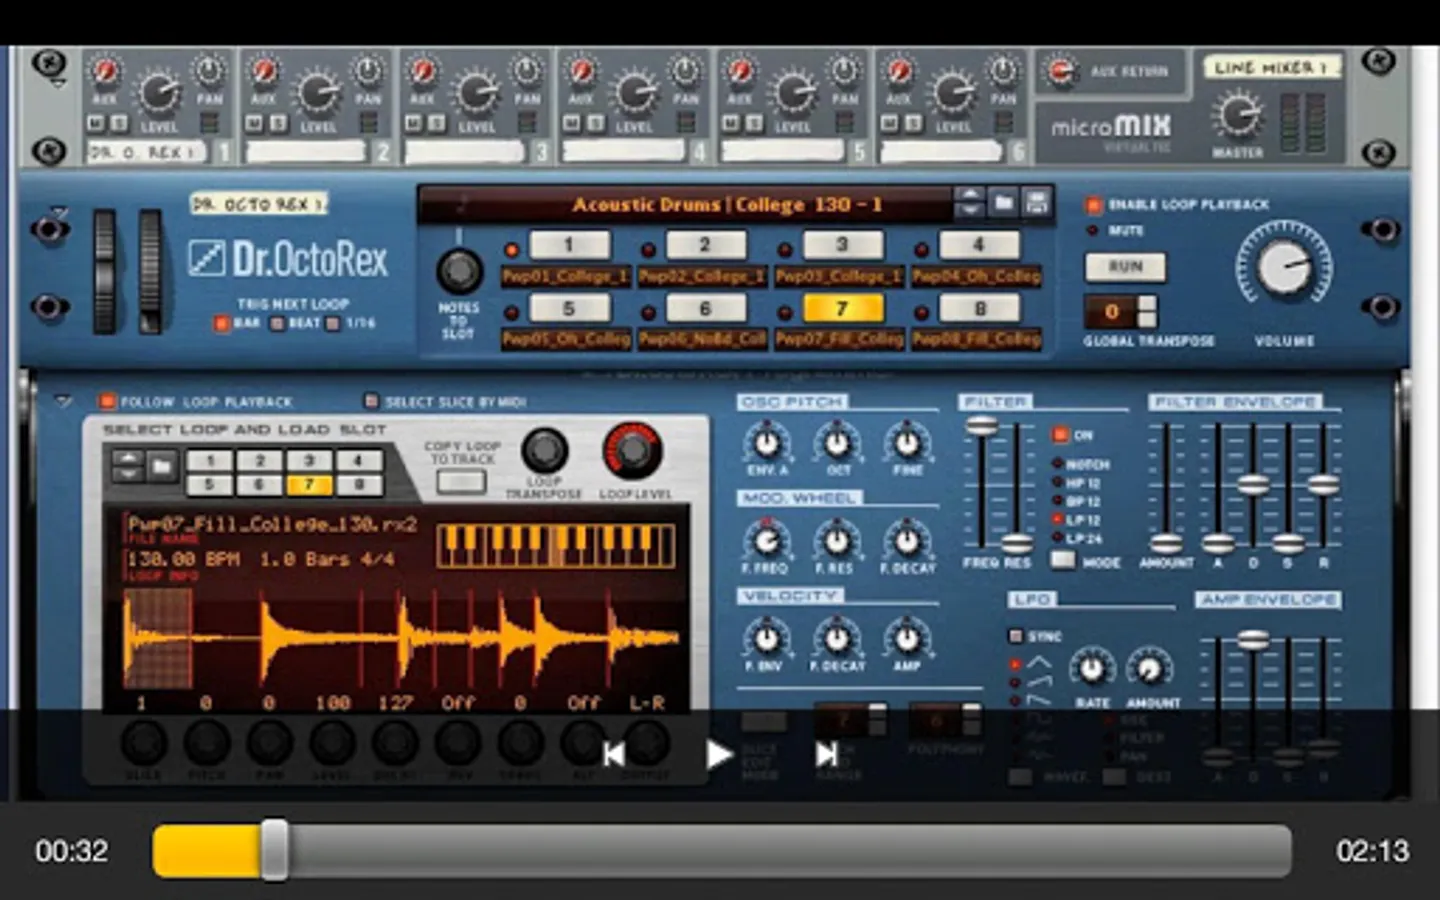This screenshot has width=1440, height=900.
Task: Solo mixer channel 1 with S button
Action: coord(118,123)
